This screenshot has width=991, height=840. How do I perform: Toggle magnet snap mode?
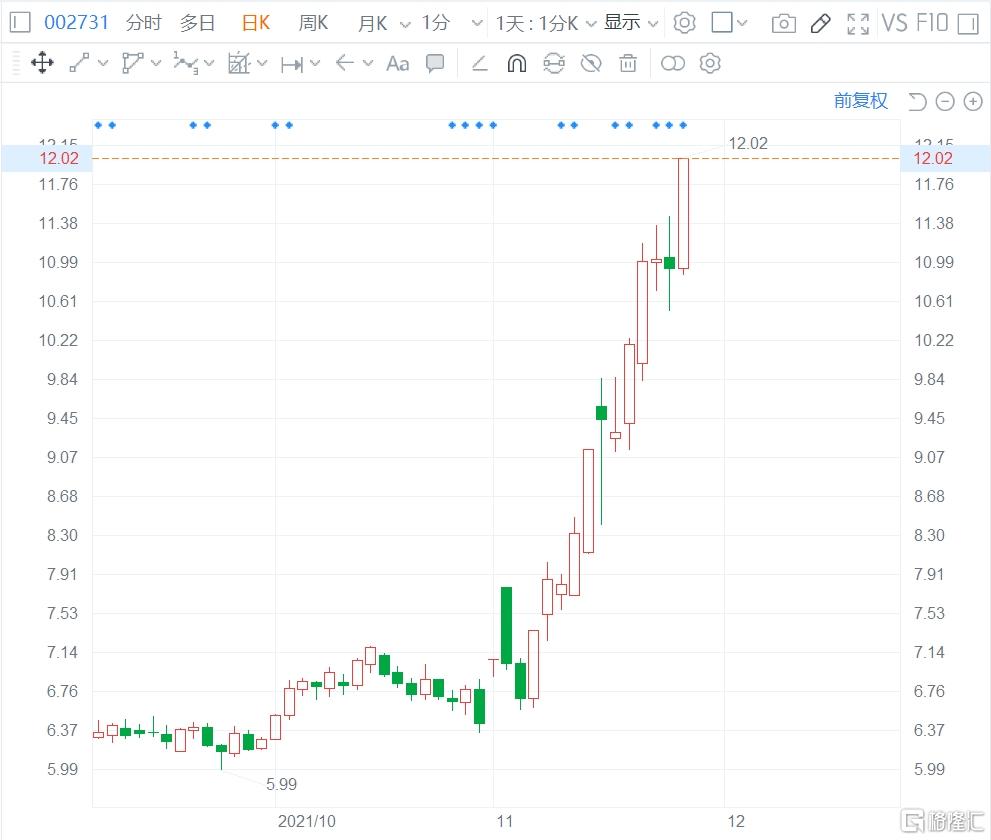(517, 63)
